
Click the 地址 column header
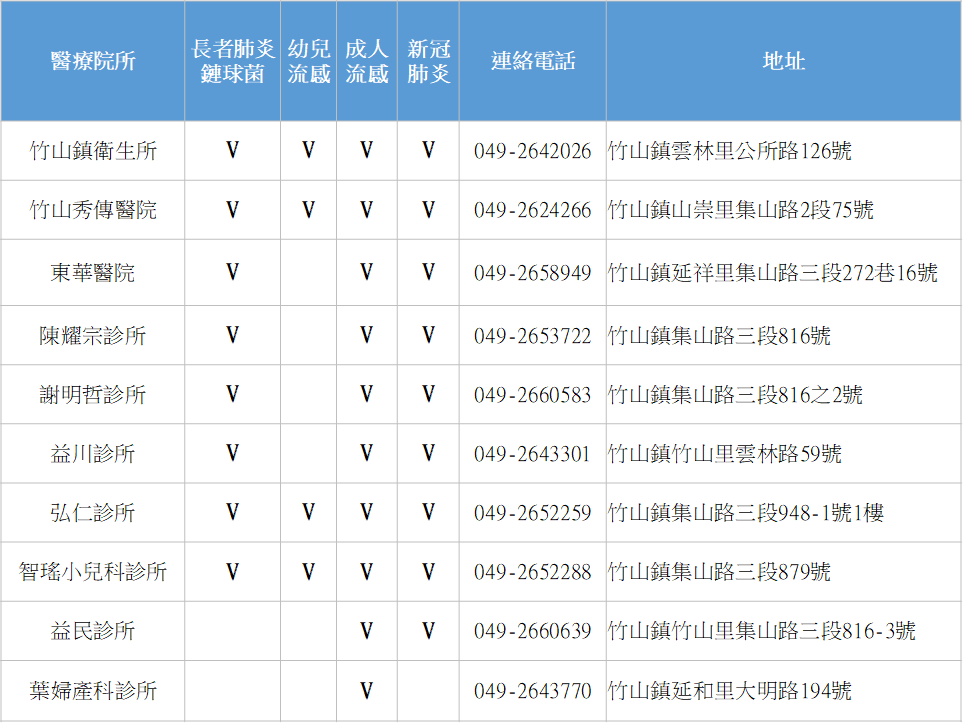click(x=784, y=61)
